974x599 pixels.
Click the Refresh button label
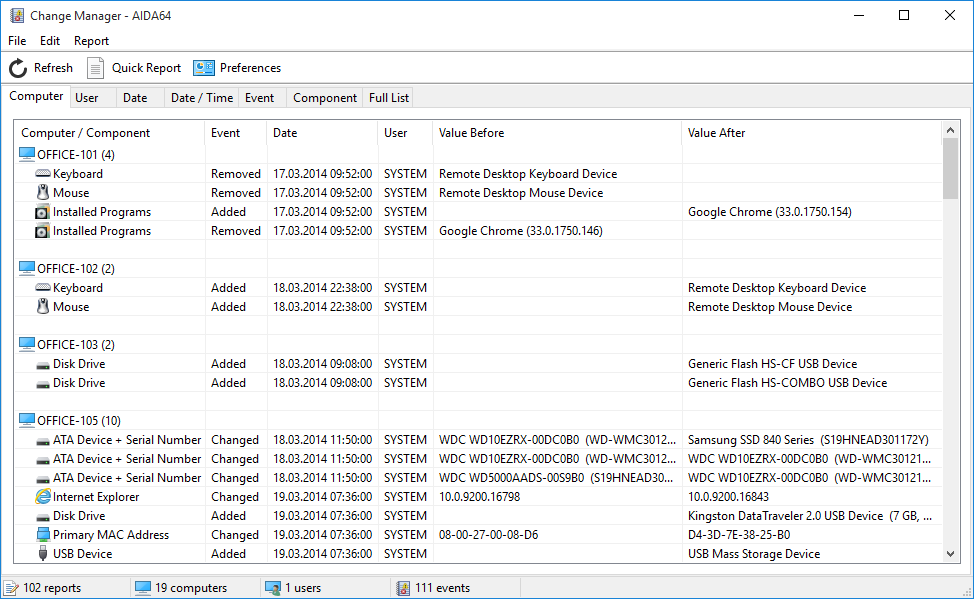(53, 68)
